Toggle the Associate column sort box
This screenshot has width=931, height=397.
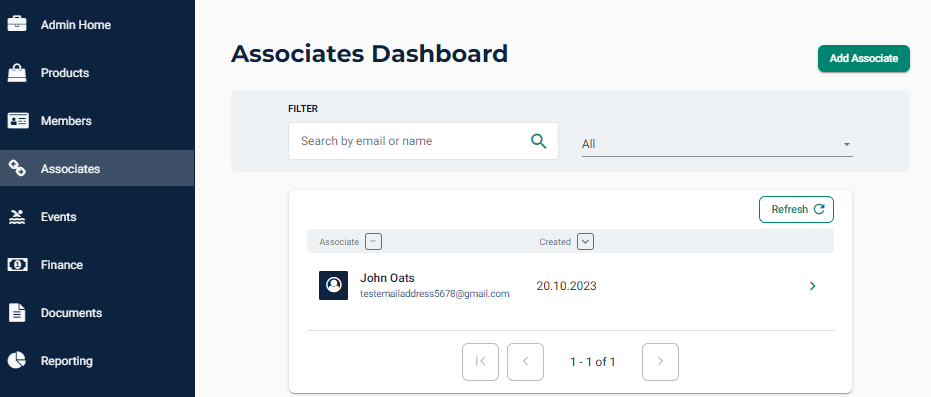pyautogui.click(x=373, y=242)
